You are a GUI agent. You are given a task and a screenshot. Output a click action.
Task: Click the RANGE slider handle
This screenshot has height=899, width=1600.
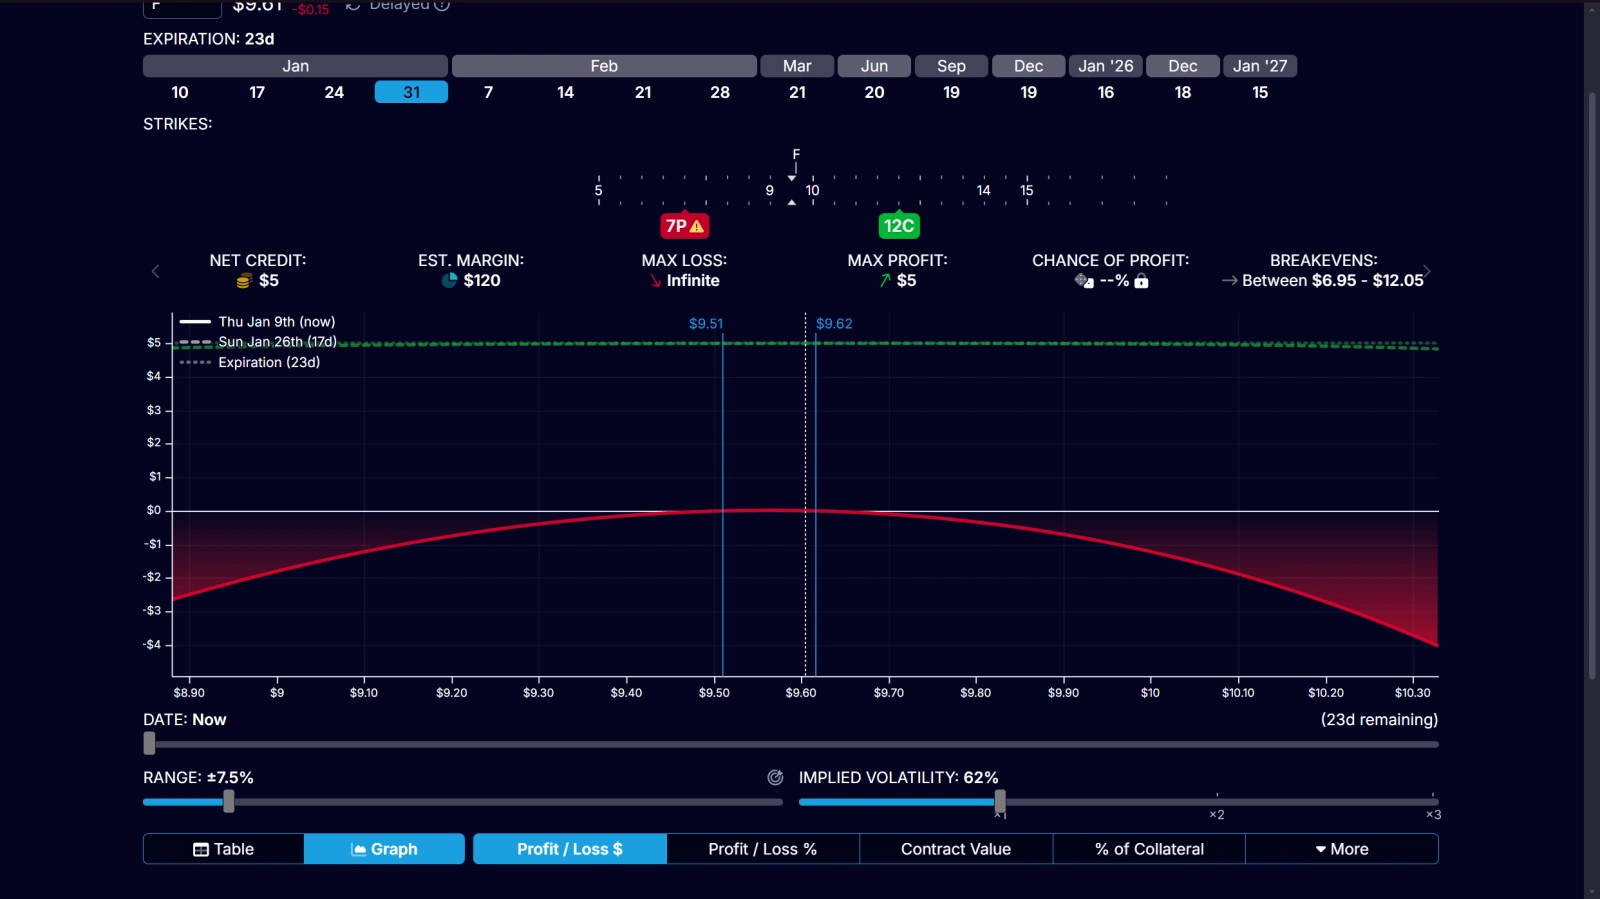pyautogui.click(x=229, y=801)
